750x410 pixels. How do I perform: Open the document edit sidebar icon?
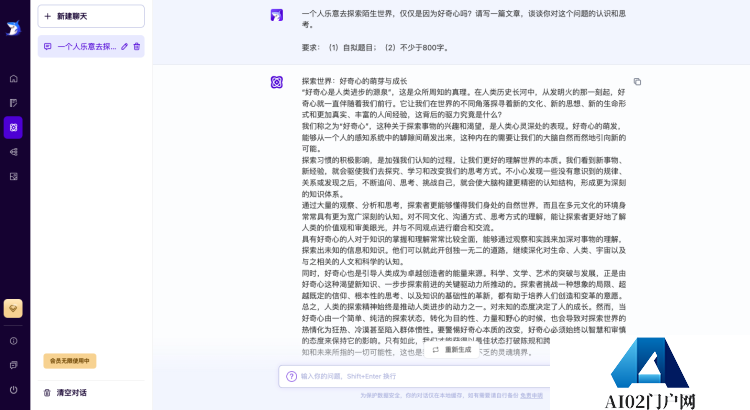pyautogui.click(x=13, y=103)
